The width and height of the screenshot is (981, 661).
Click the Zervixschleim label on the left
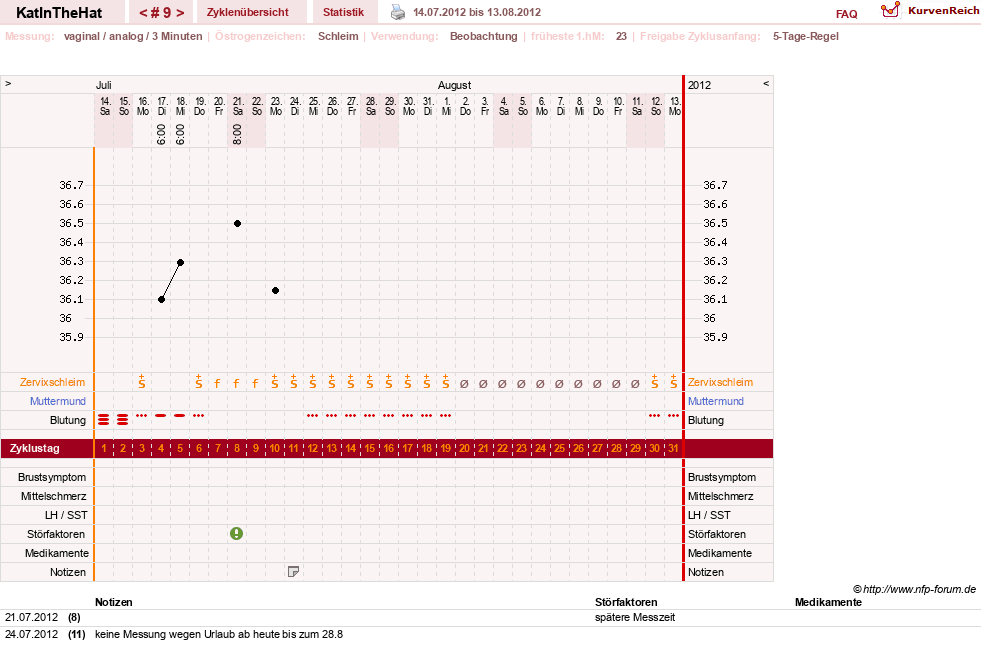[53, 382]
